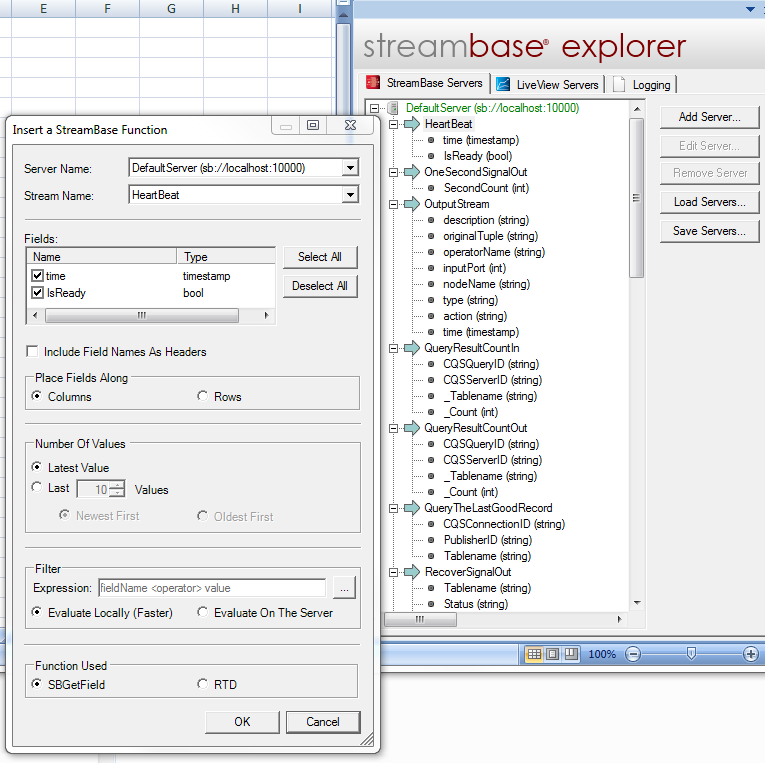Click the HeartBeat stream arrow icon
765x763 pixels.
[412, 124]
